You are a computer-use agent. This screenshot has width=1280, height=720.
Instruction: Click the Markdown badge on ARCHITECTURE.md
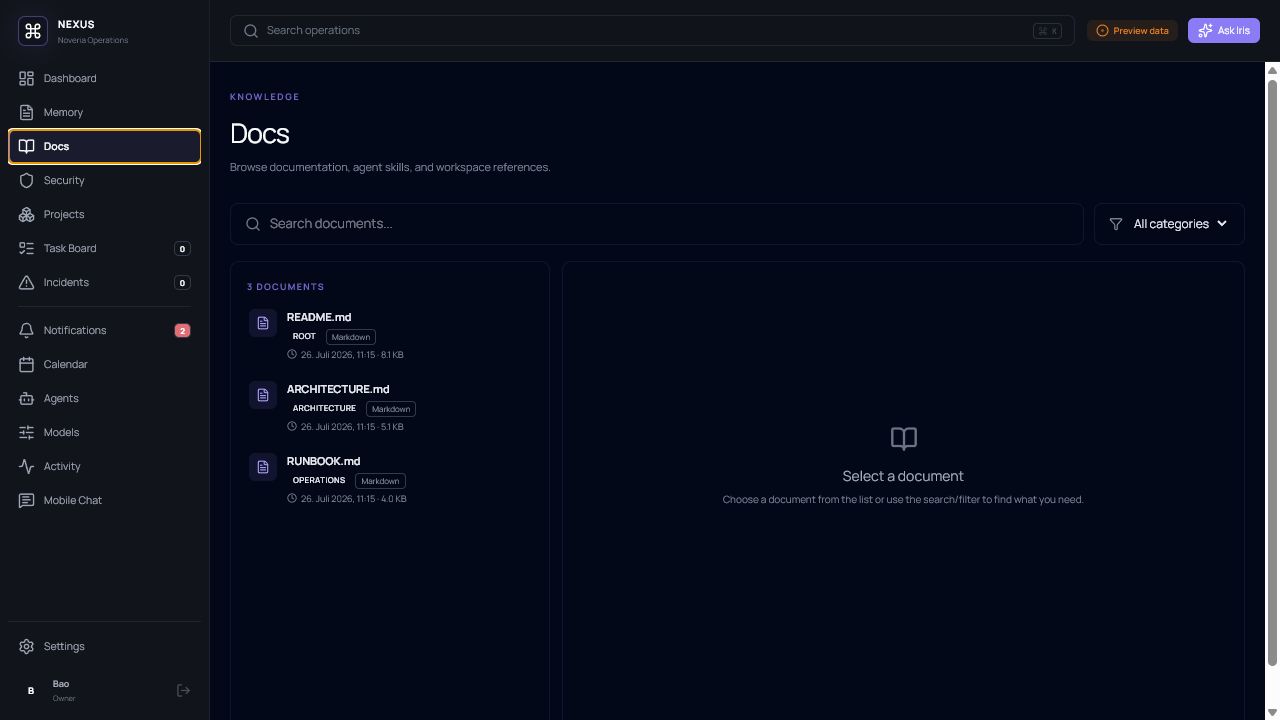[391, 409]
